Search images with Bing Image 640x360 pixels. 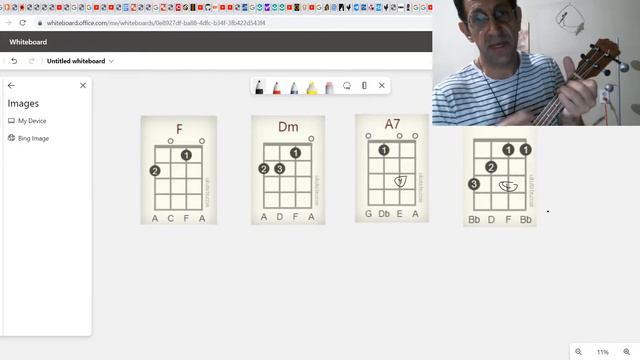tap(29, 138)
